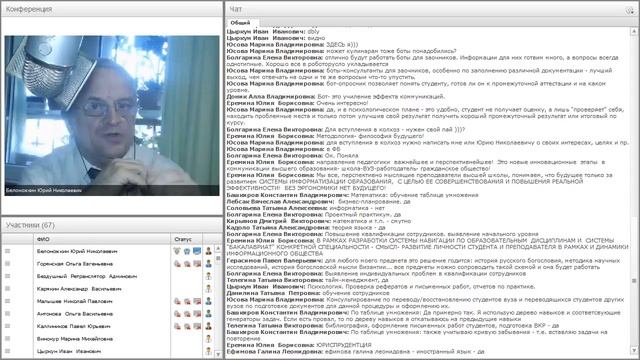
Task: Click user icon for Винокур Марина Михайловна
Action: pos(209,339)
